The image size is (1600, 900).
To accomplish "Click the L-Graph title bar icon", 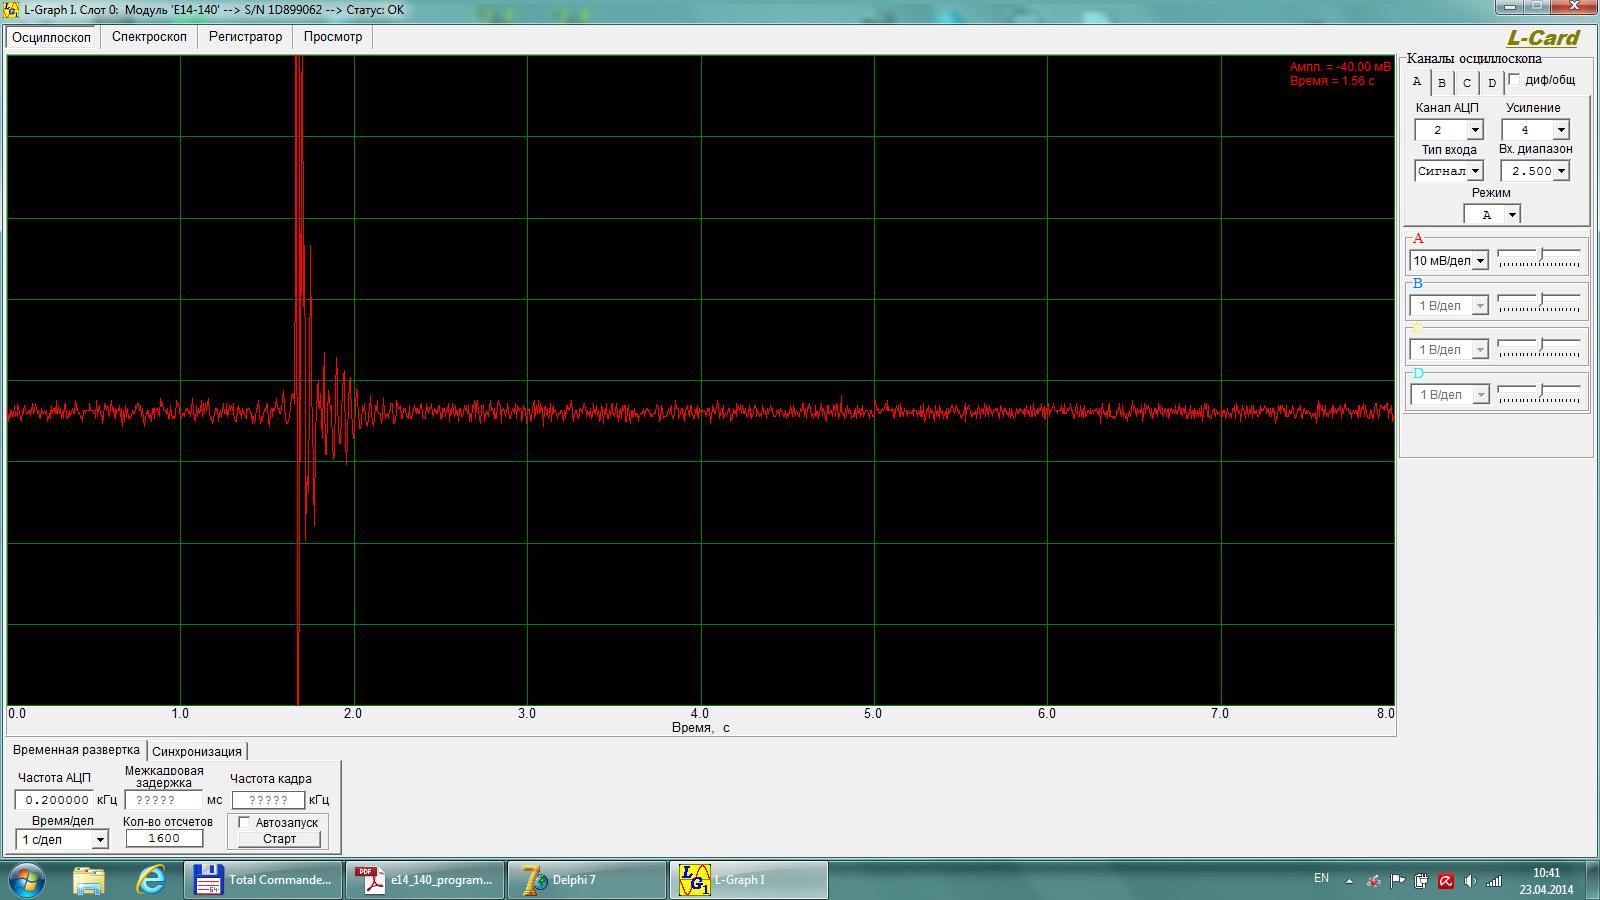I will [x=12, y=10].
